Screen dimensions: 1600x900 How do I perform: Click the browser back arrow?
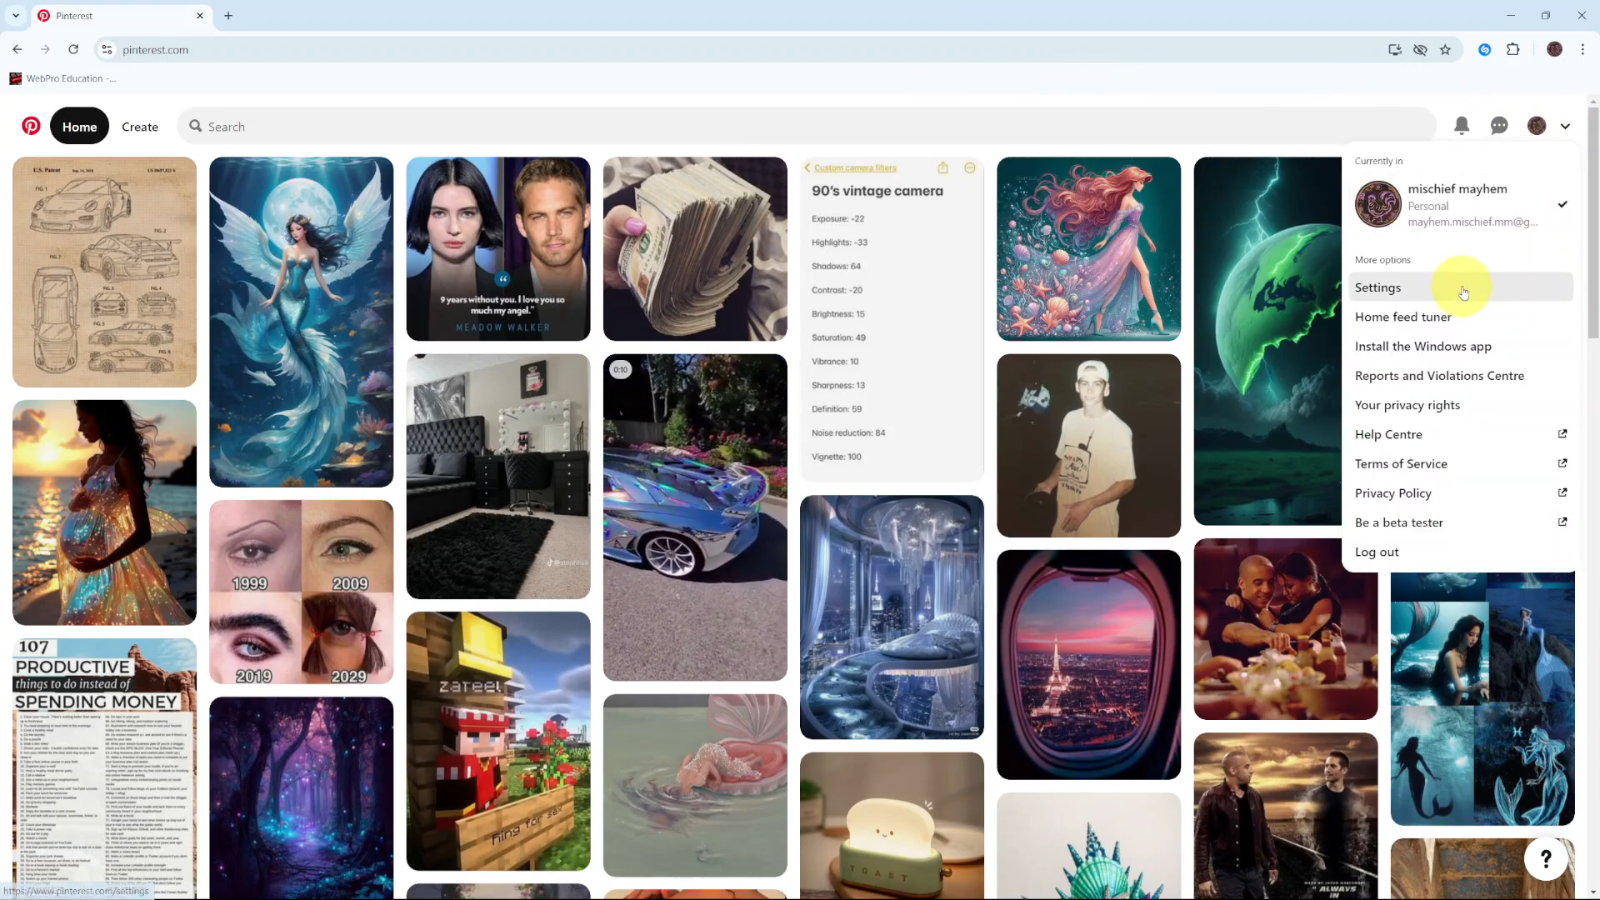[17, 49]
